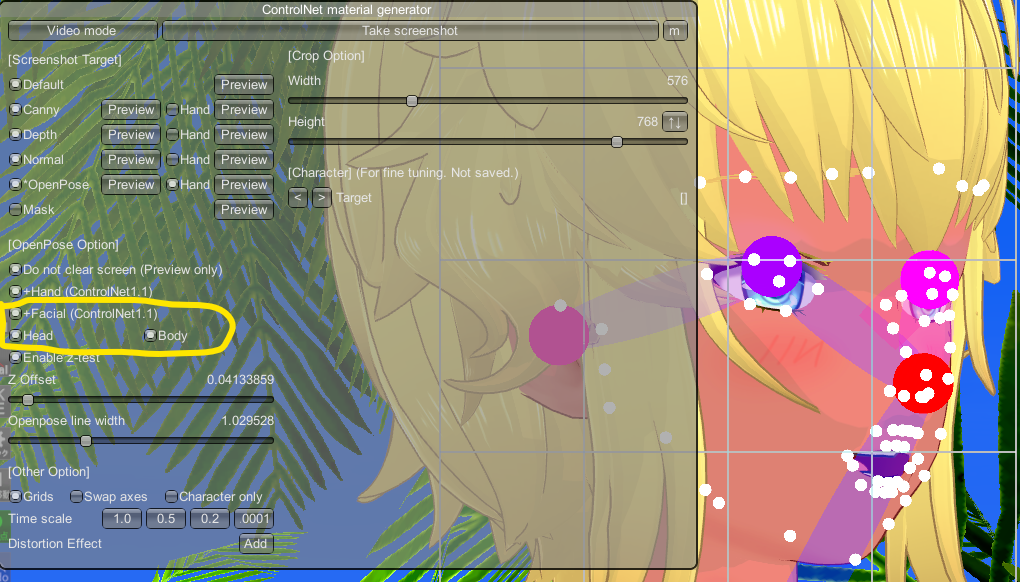Toggle Hand option for OpenPose

tap(172, 185)
